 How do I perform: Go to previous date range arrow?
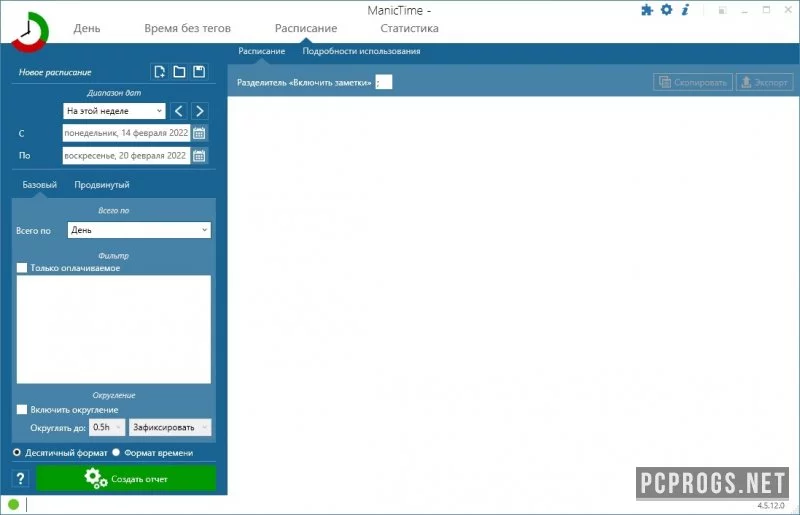(179, 111)
